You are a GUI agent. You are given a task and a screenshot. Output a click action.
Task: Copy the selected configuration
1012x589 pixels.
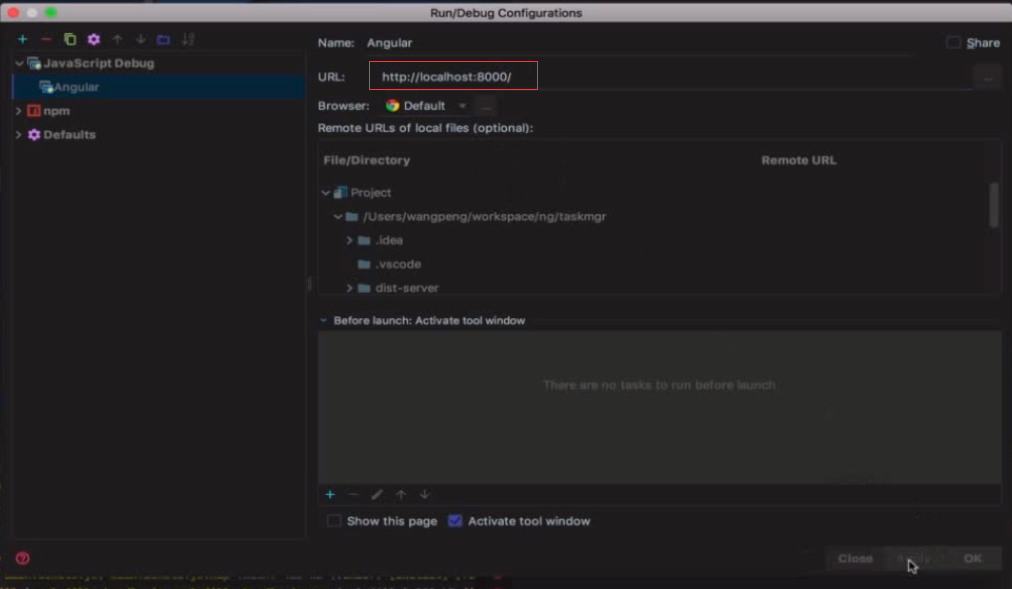coord(70,39)
